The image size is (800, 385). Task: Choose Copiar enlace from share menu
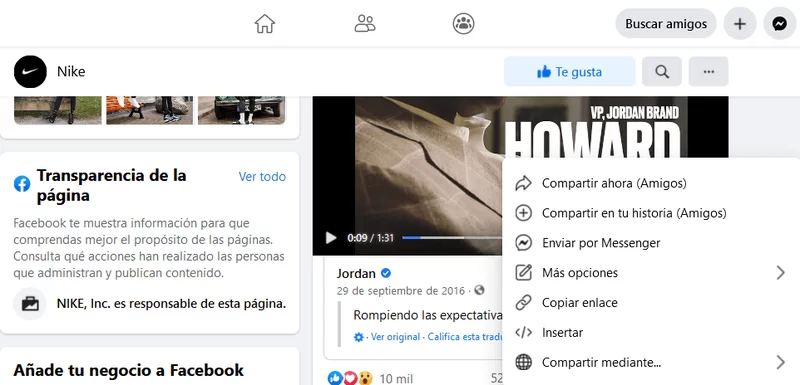tap(651, 303)
